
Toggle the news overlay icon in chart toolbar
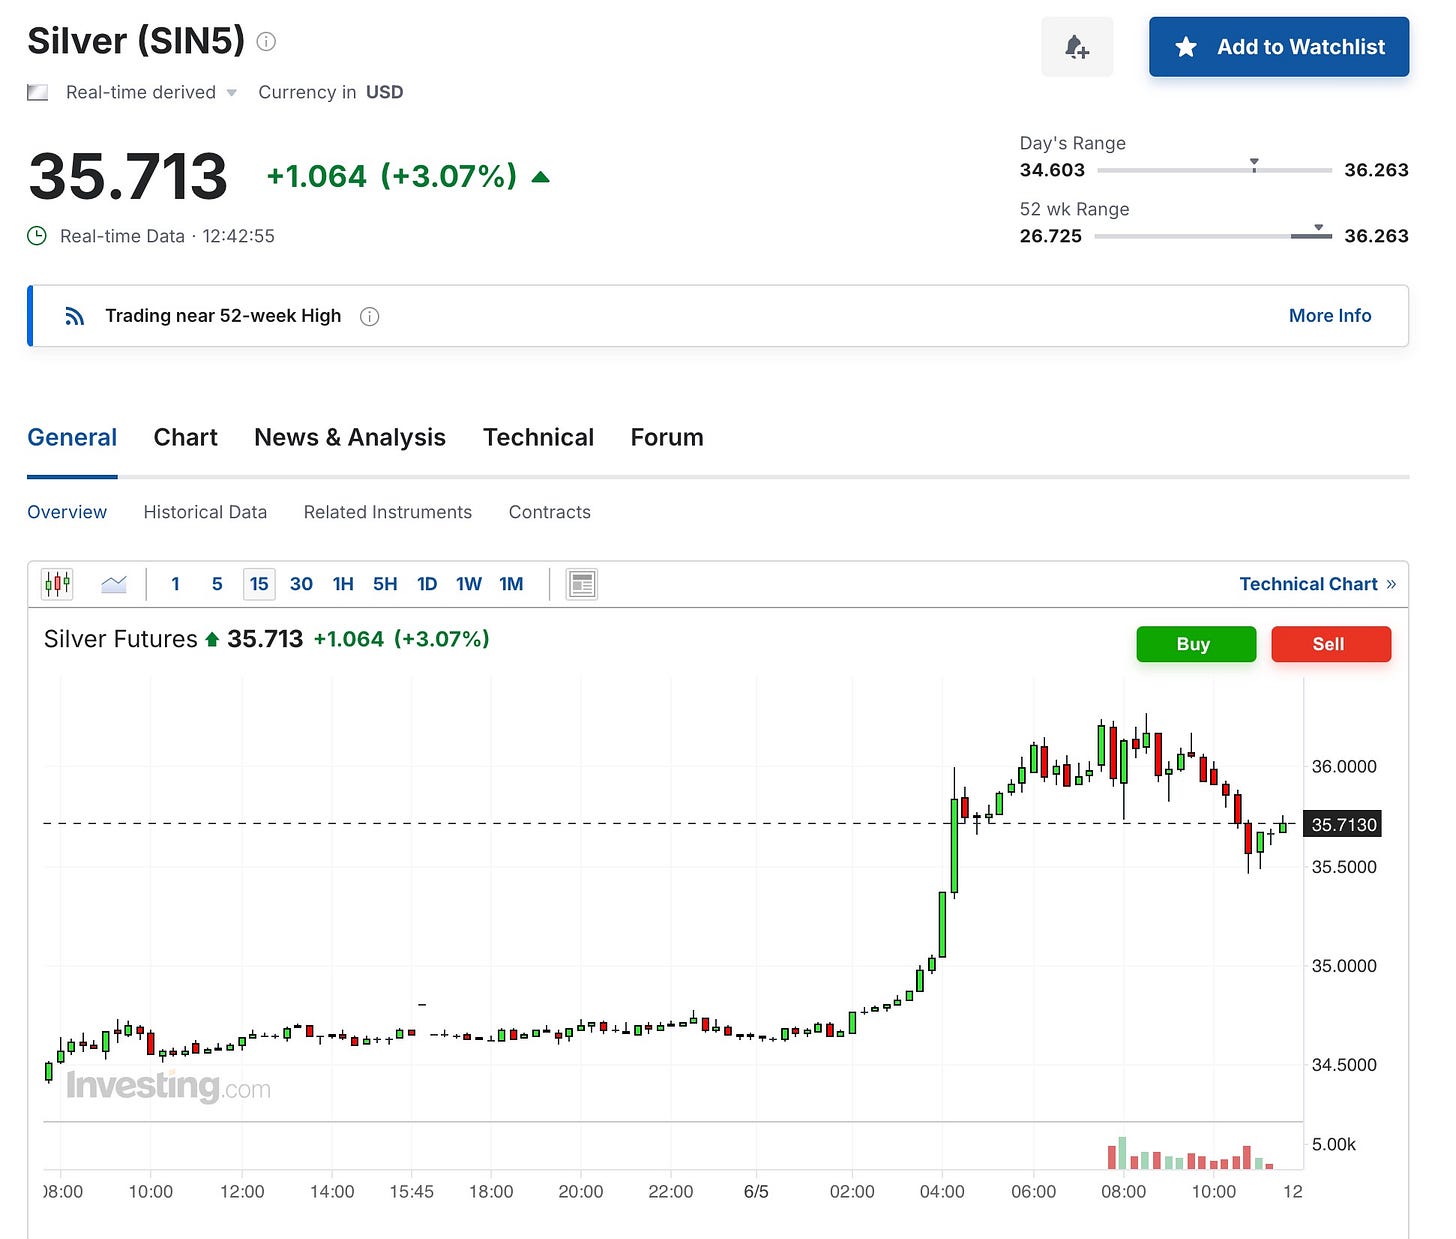582,584
